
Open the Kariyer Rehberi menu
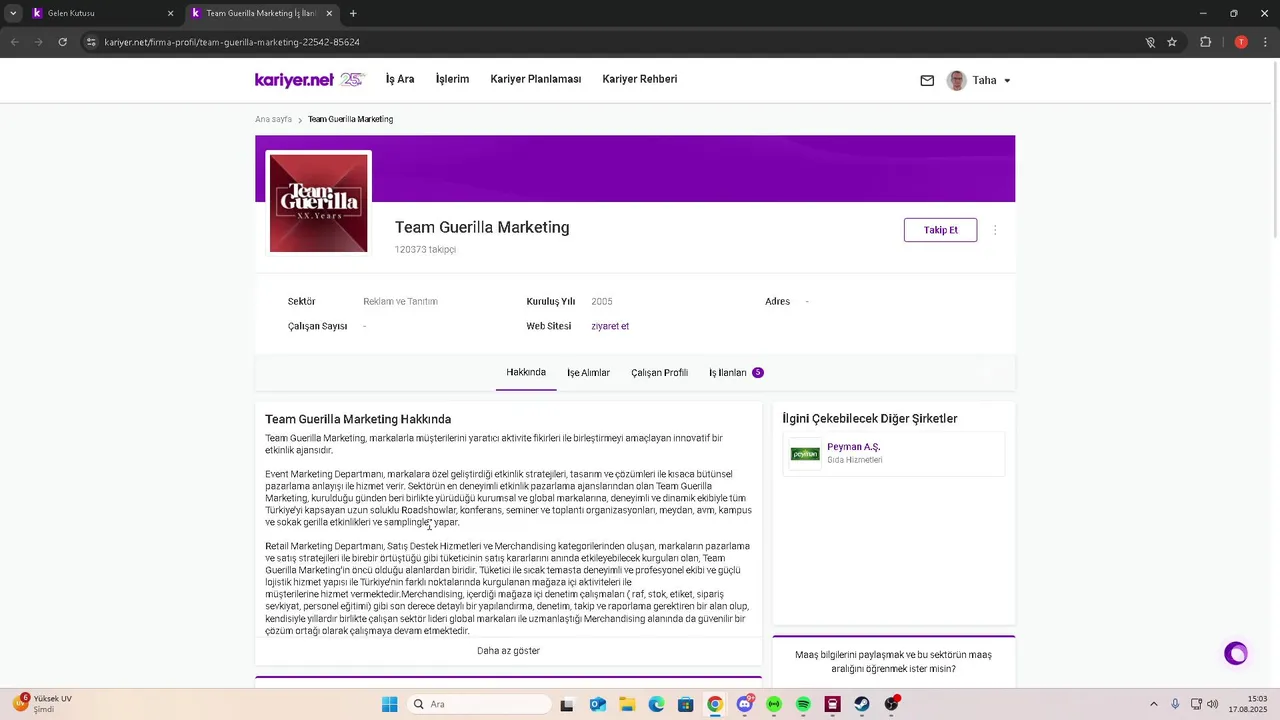(639, 79)
